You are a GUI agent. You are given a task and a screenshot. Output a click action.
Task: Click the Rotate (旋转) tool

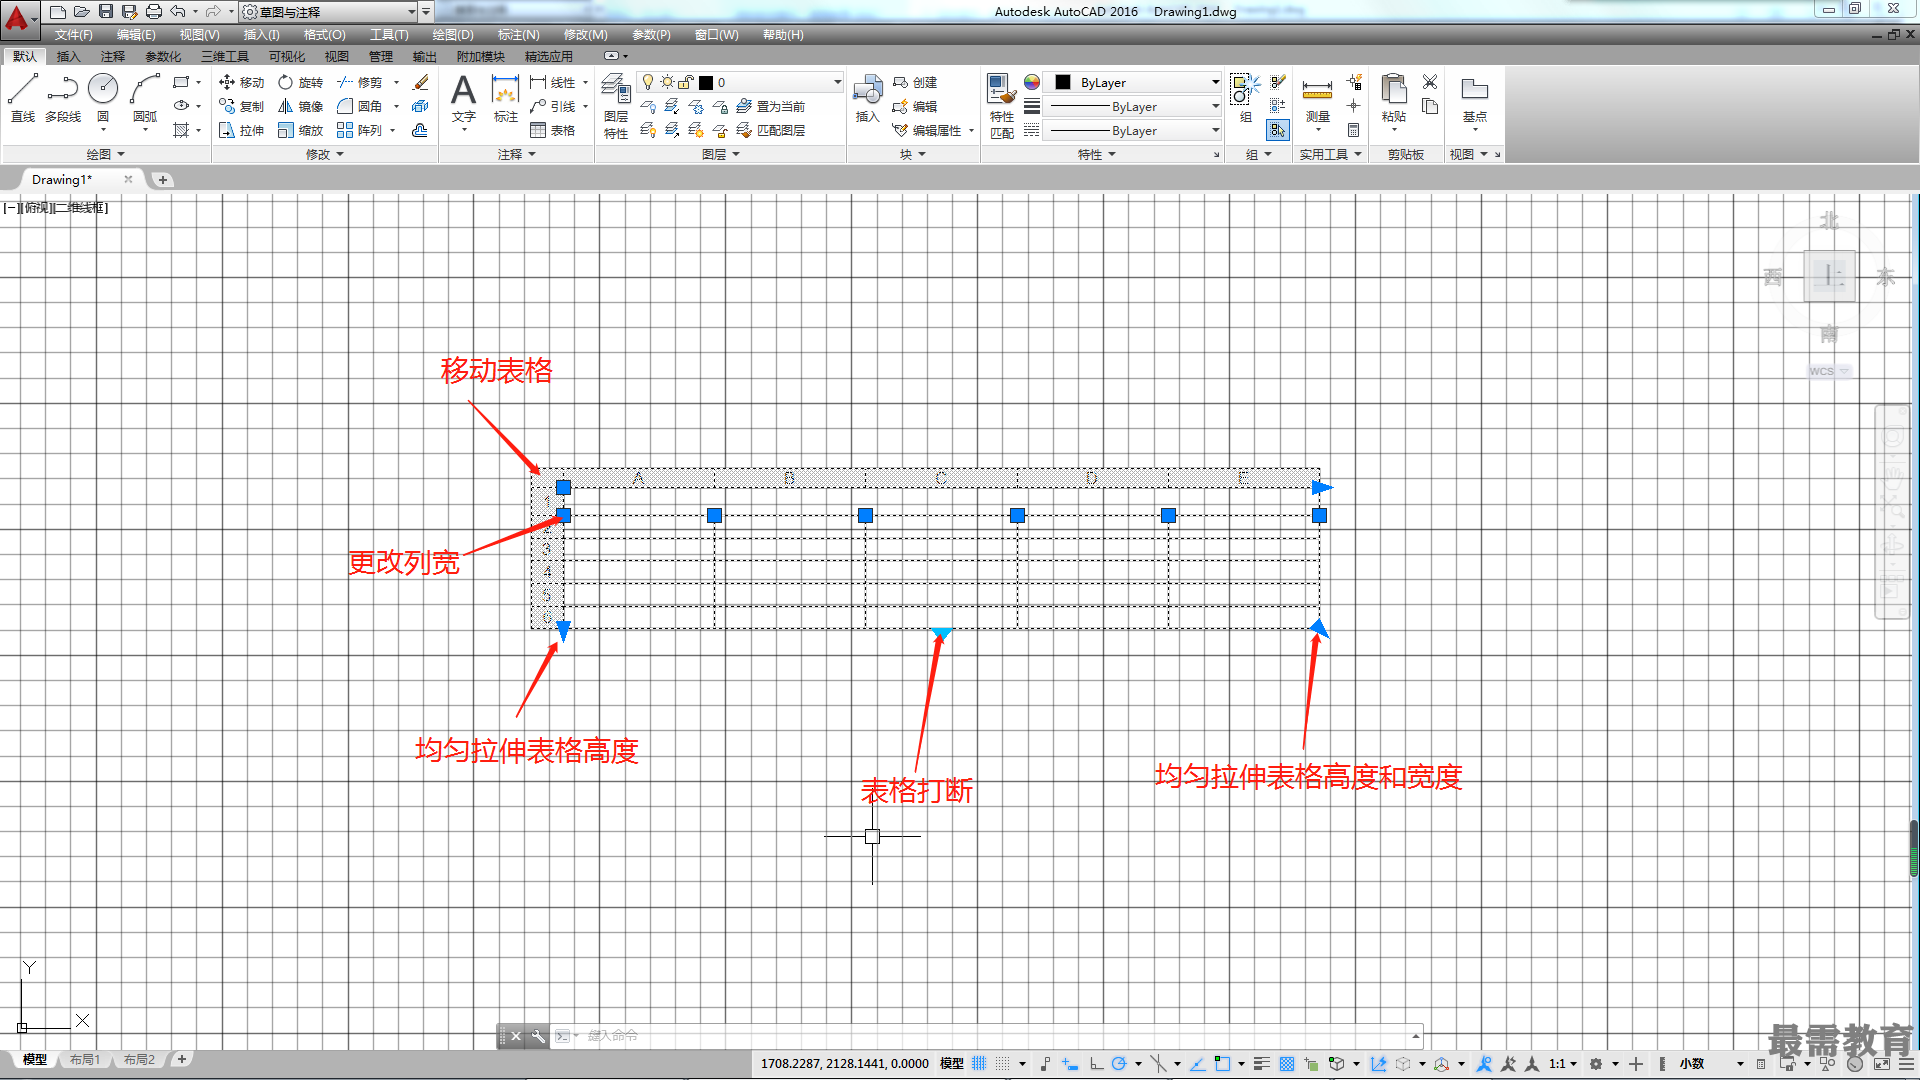point(301,82)
